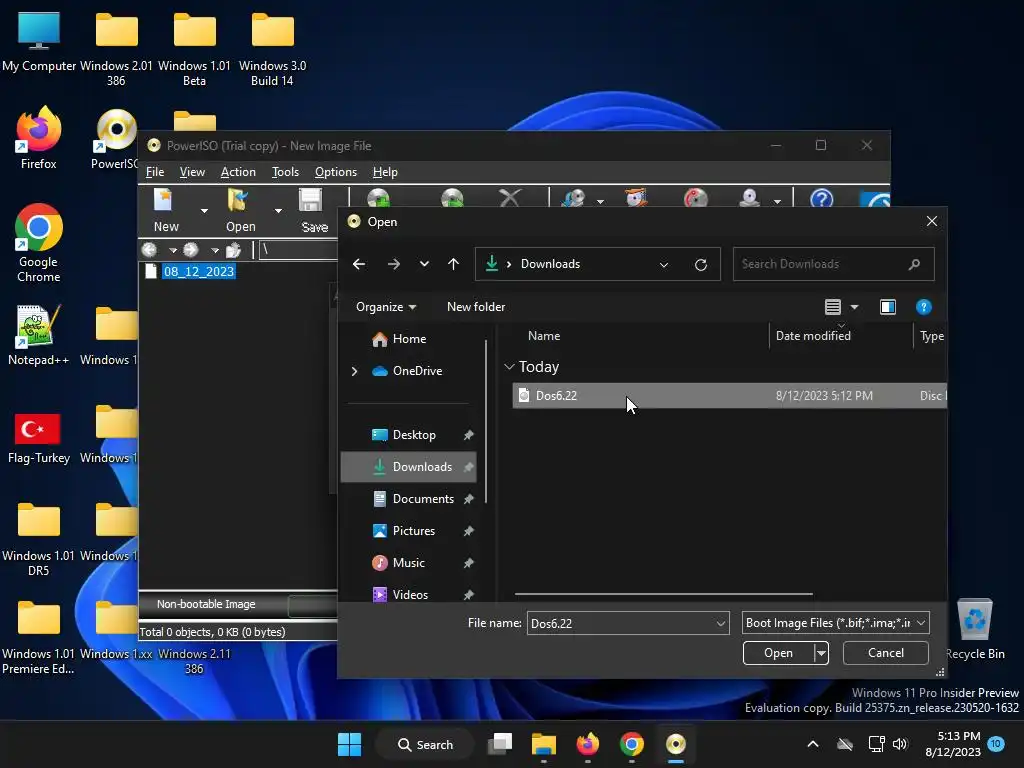Open dropdown arrow next to PowerISO New

[x=204, y=210]
